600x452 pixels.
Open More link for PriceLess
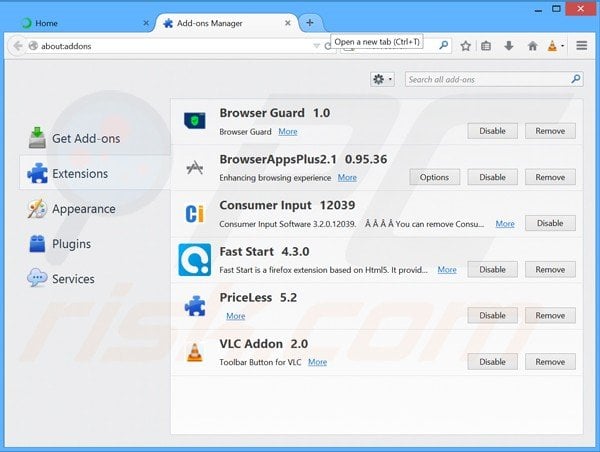[x=236, y=316]
